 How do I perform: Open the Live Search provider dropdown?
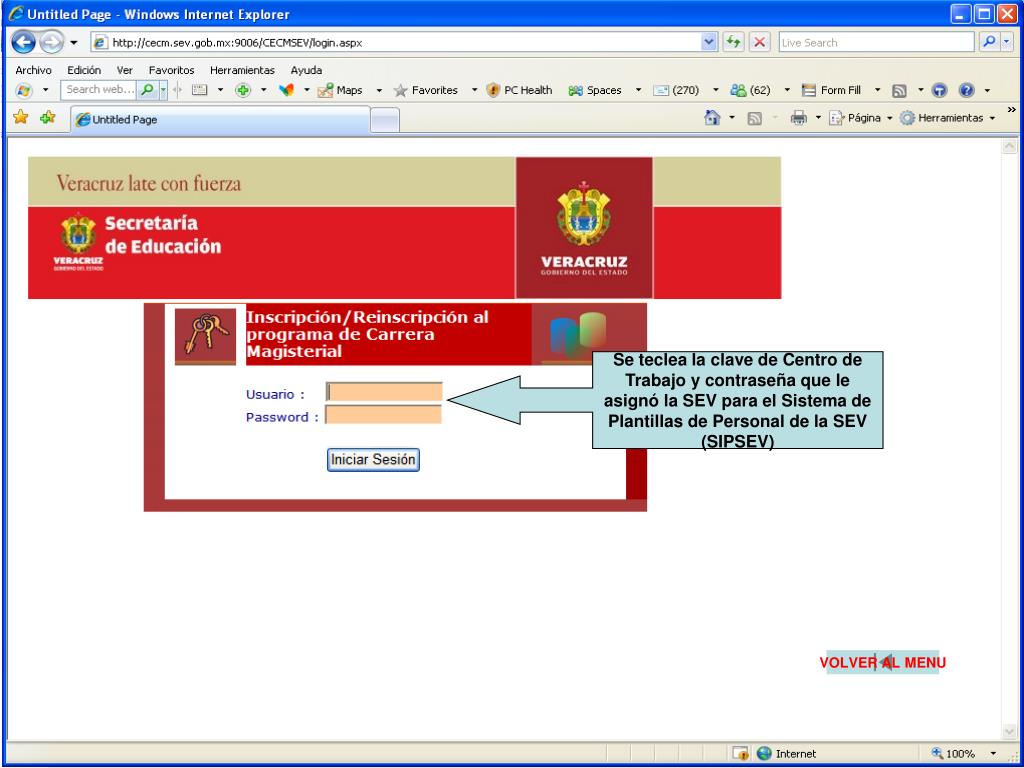[x=1006, y=42]
